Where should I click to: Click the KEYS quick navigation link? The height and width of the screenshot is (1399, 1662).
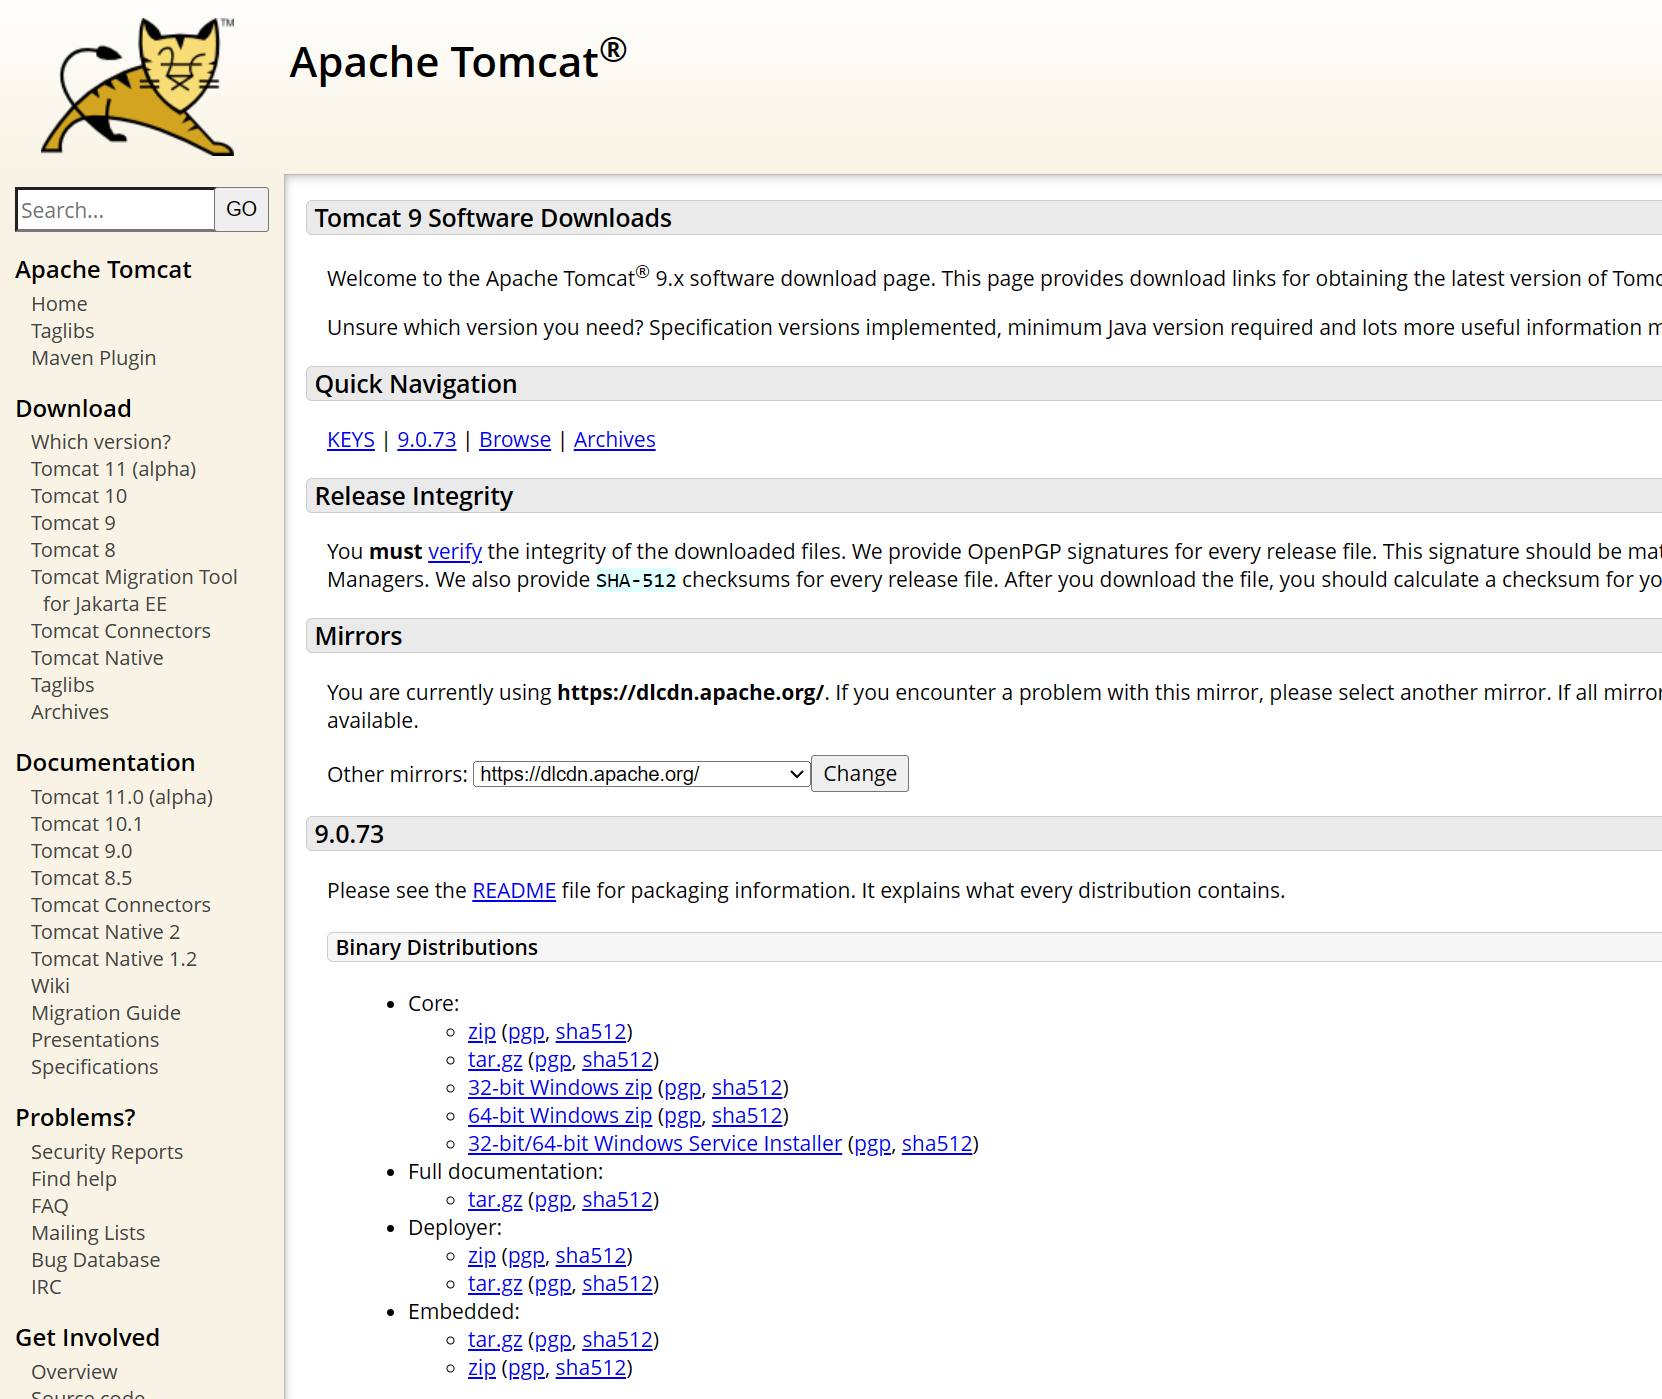(351, 440)
